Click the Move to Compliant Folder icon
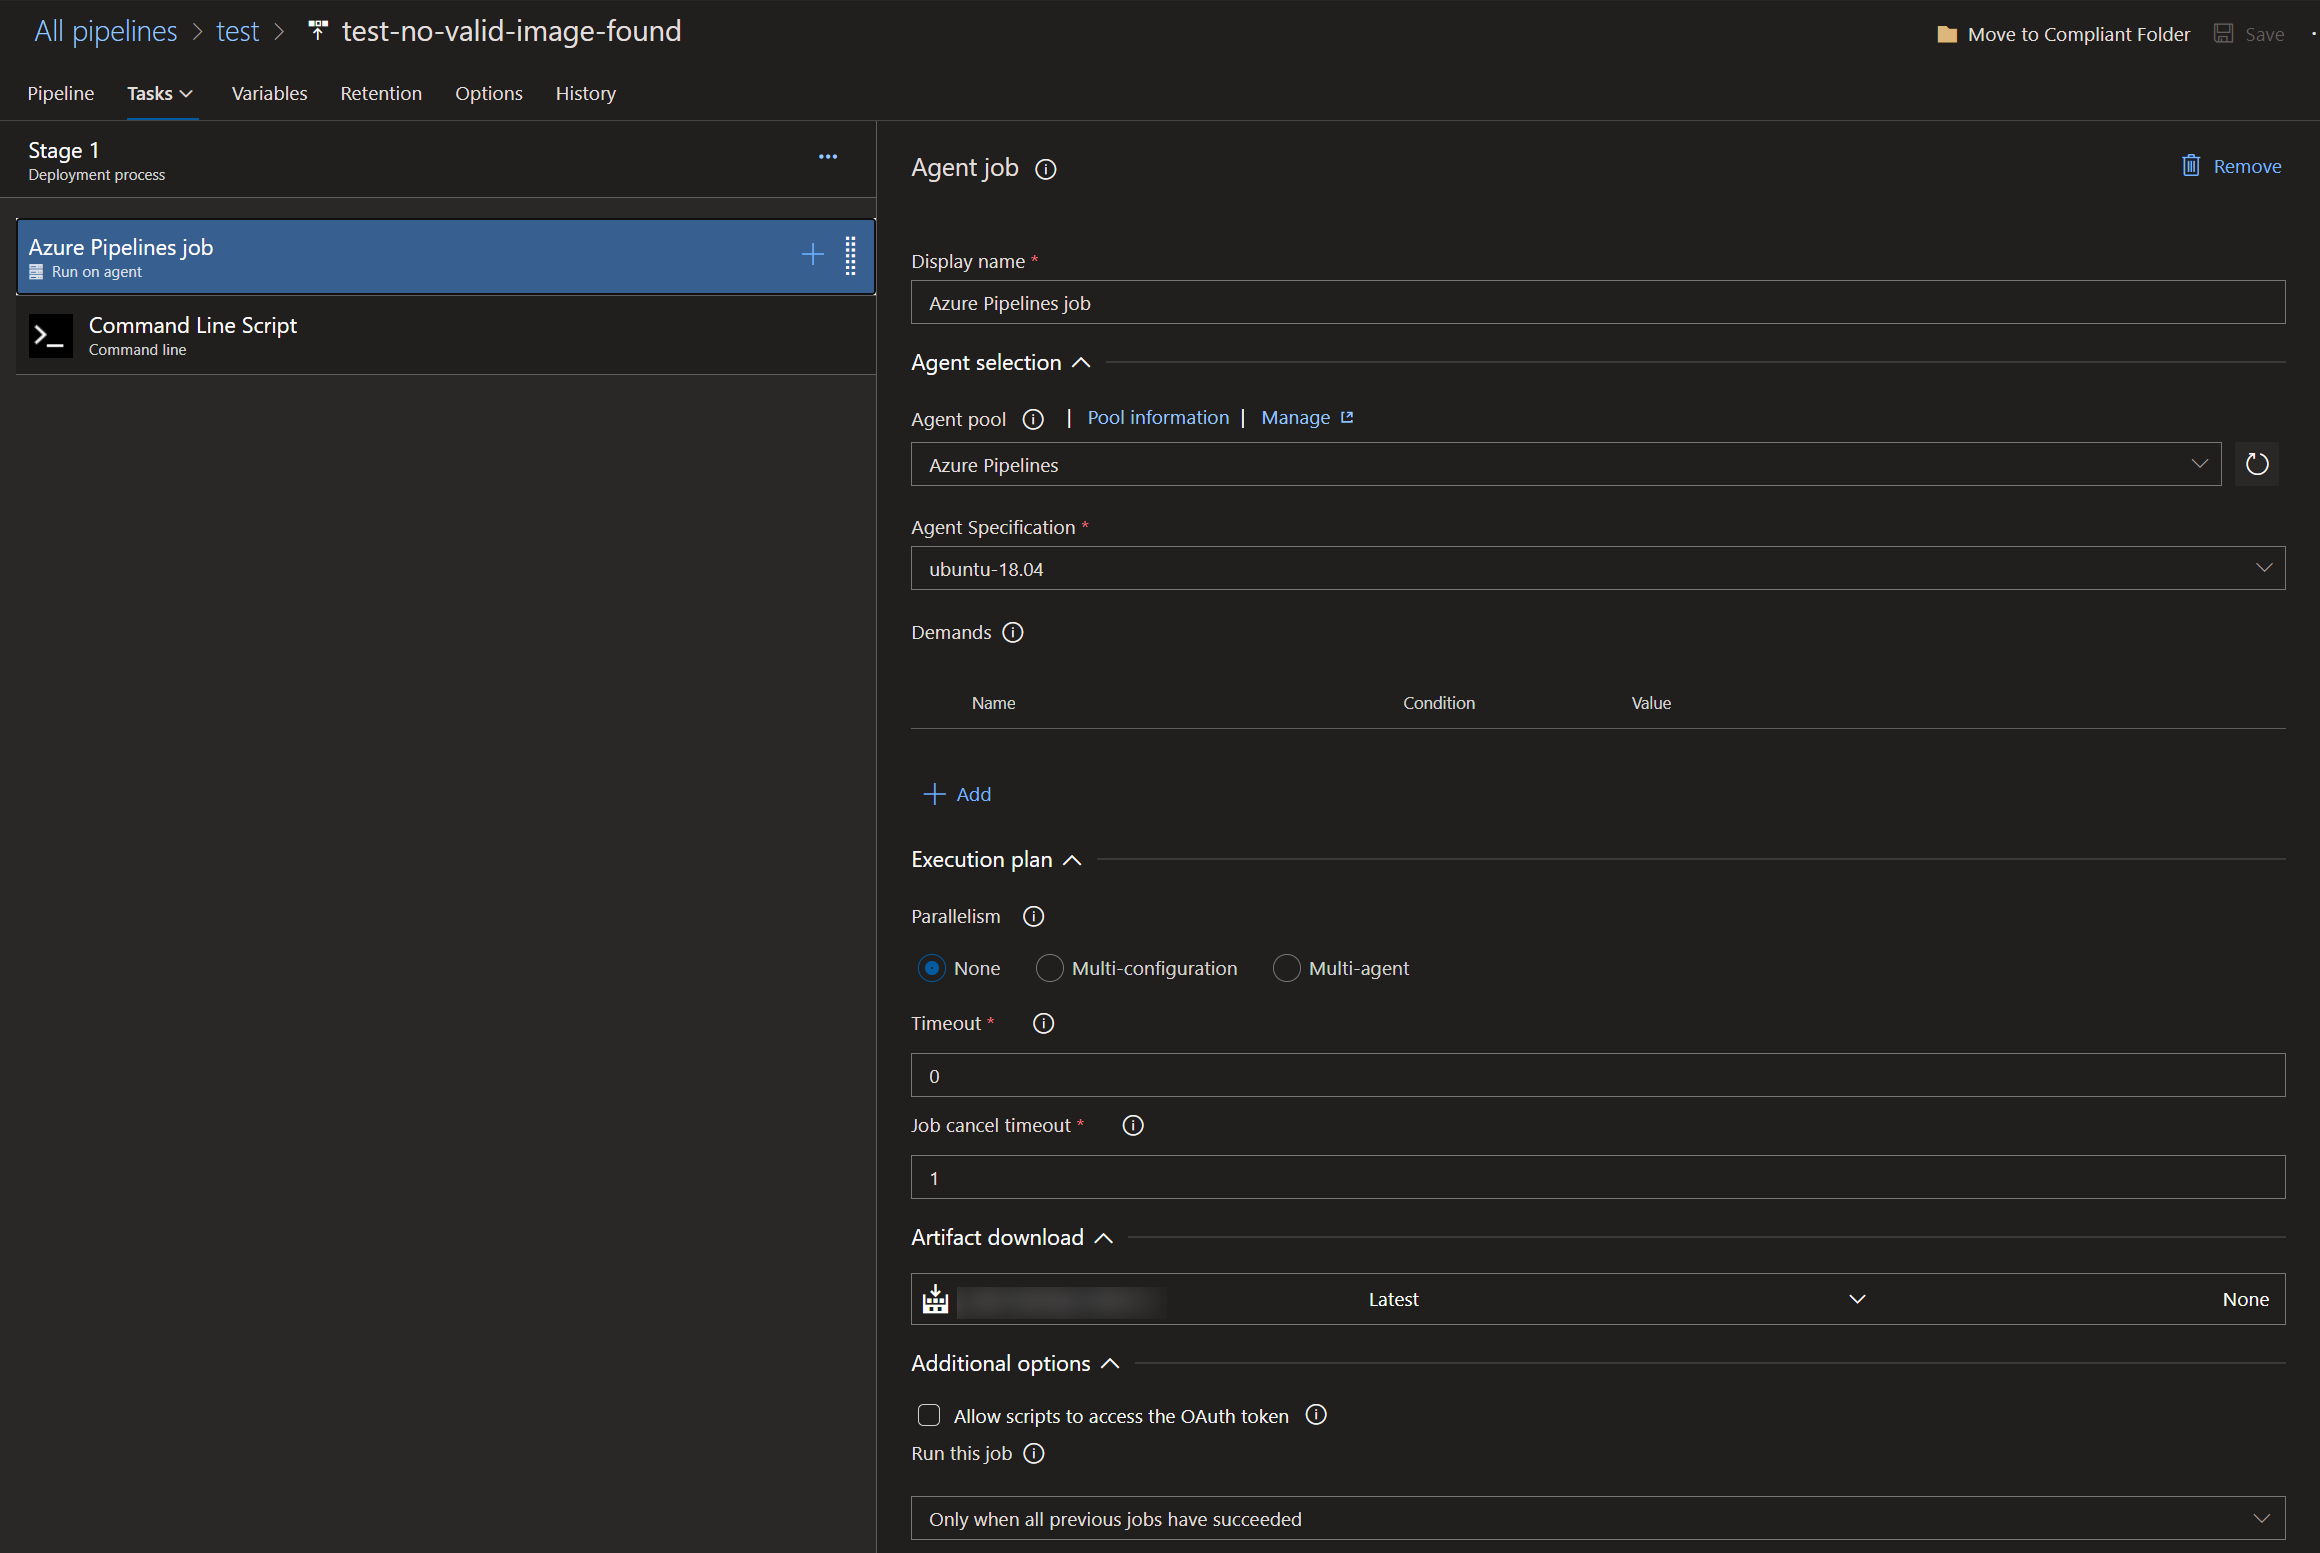2320x1553 pixels. point(1948,33)
